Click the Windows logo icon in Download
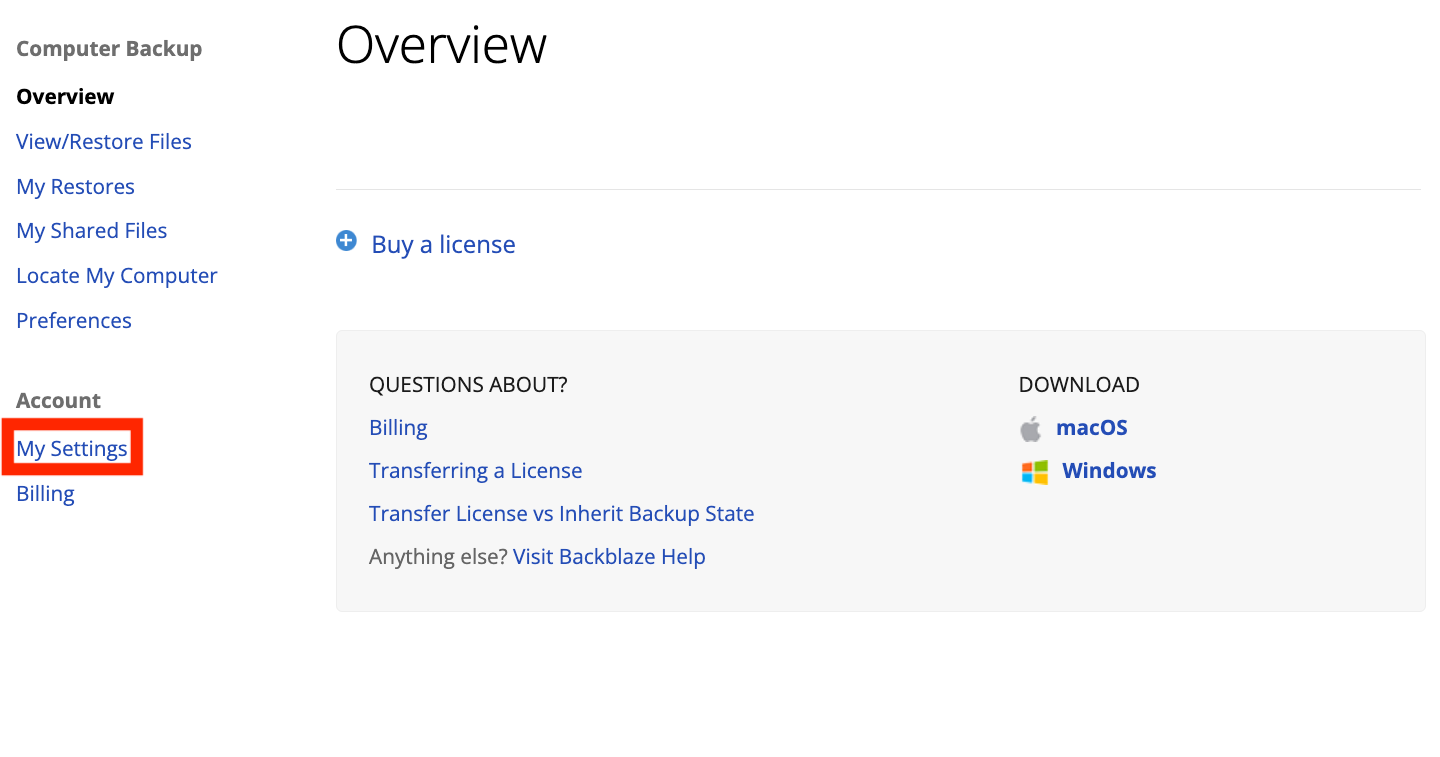The image size is (1440, 757). coord(1034,472)
